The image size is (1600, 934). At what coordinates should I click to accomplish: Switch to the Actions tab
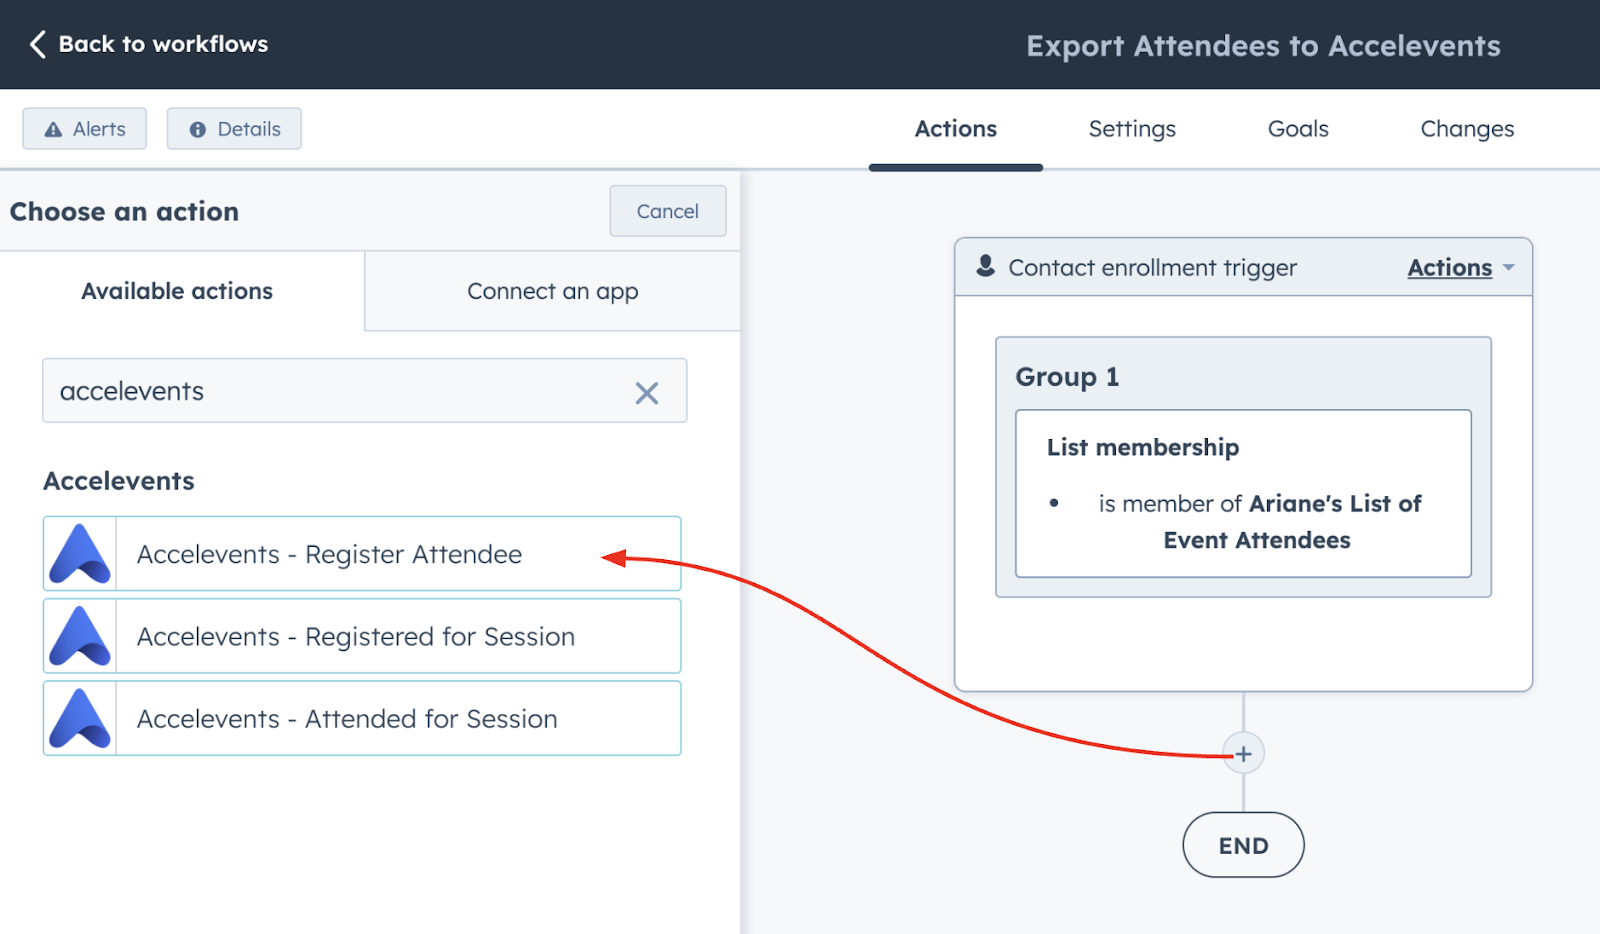tap(956, 129)
